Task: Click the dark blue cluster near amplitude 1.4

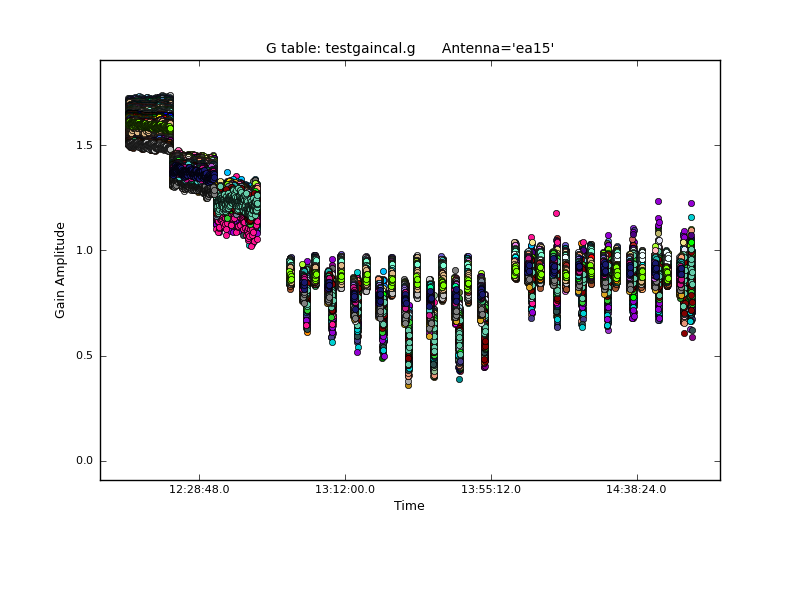Action: pyautogui.click(x=193, y=172)
